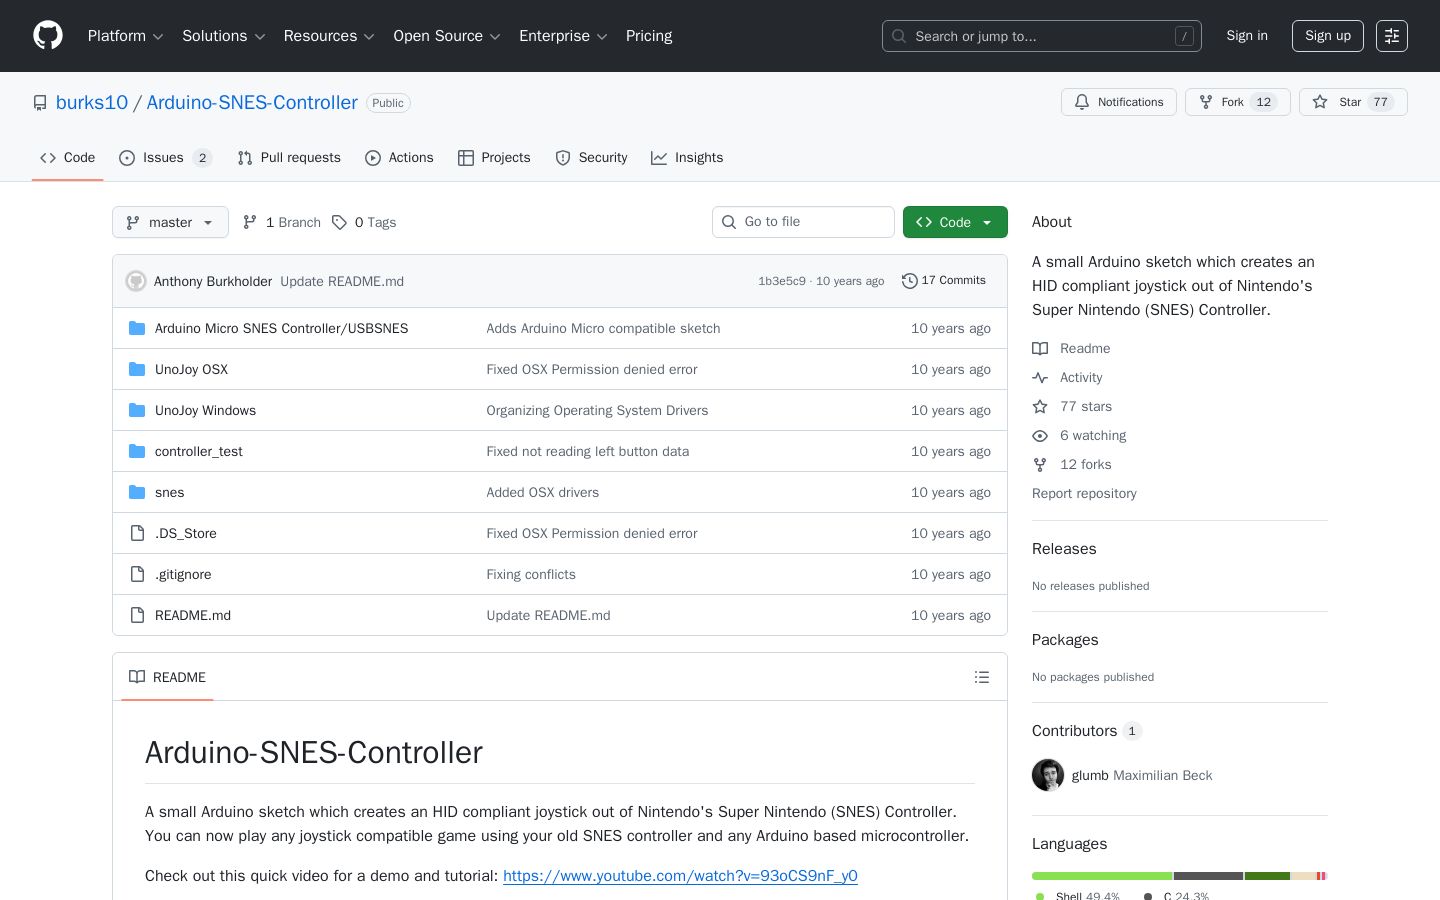Click the Sign up button

tap(1328, 36)
